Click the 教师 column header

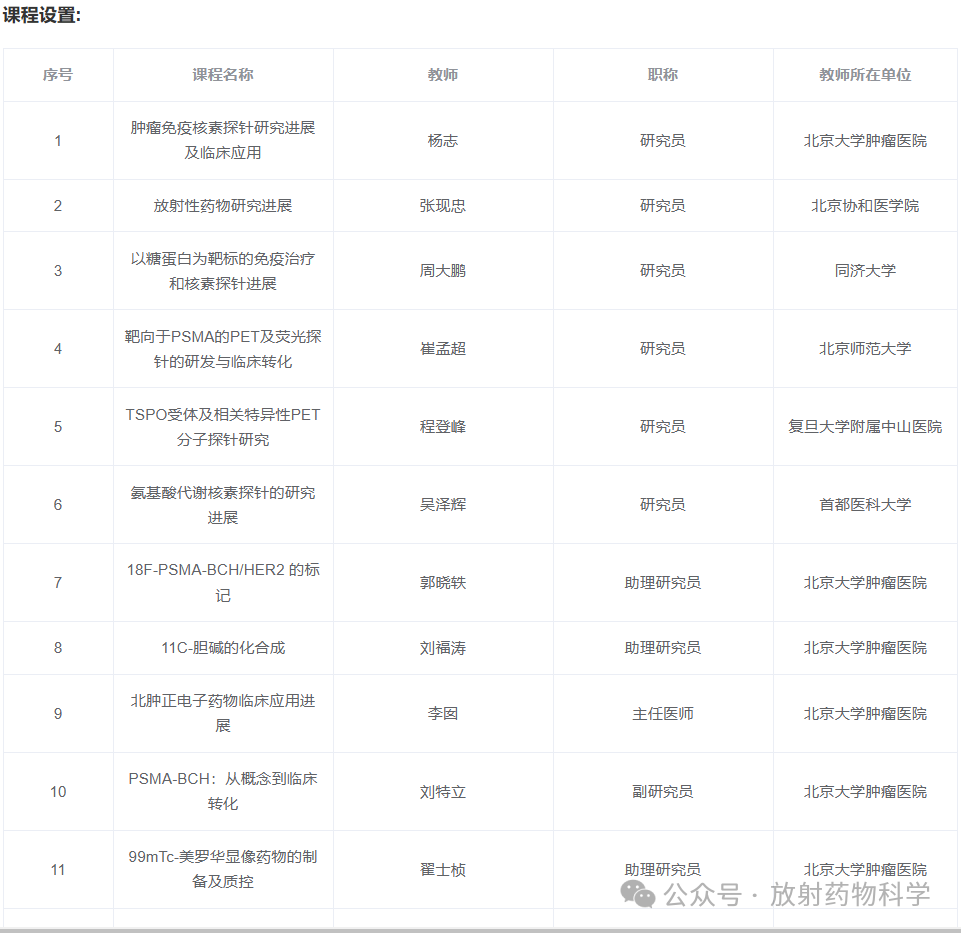[x=443, y=75]
